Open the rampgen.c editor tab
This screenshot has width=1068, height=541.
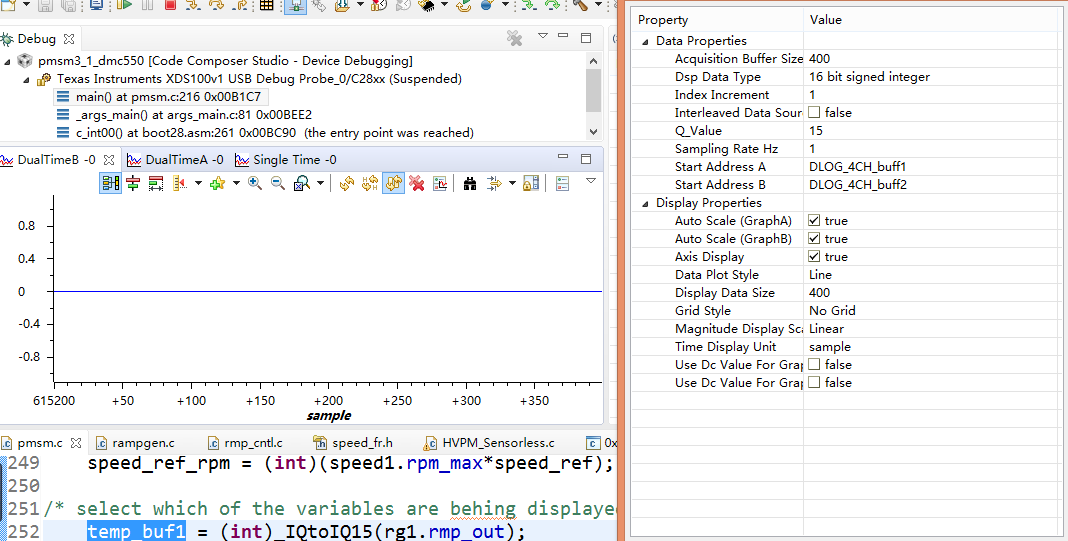pyautogui.click(x=136, y=443)
